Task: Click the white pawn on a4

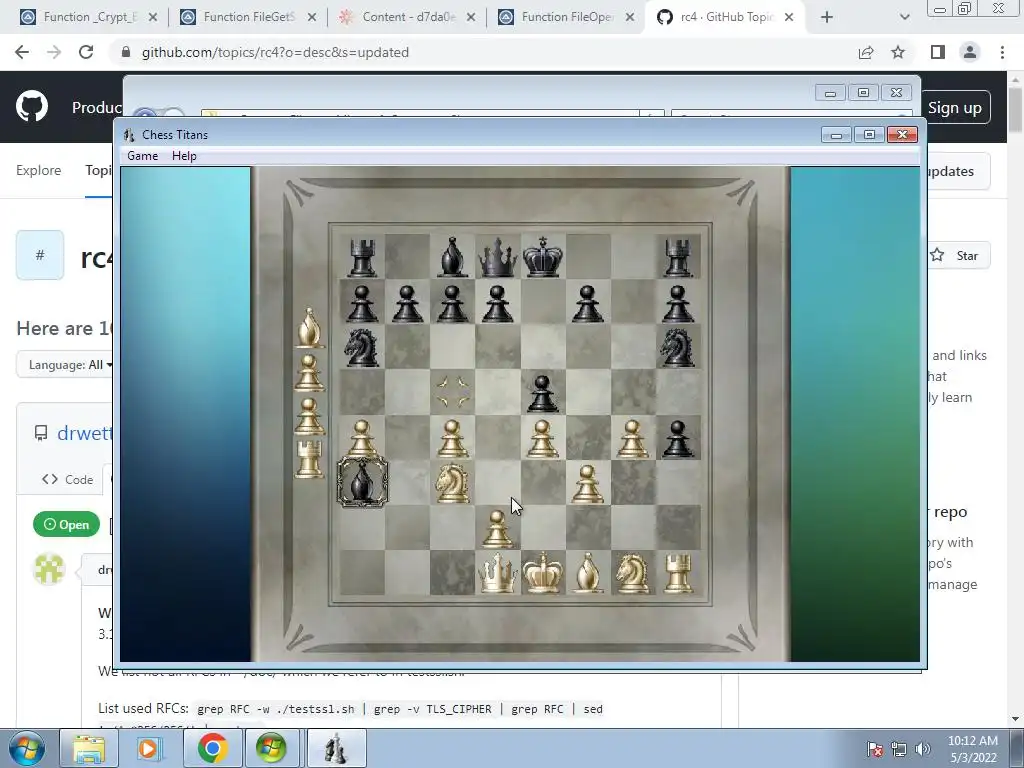Action: coord(362,438)
